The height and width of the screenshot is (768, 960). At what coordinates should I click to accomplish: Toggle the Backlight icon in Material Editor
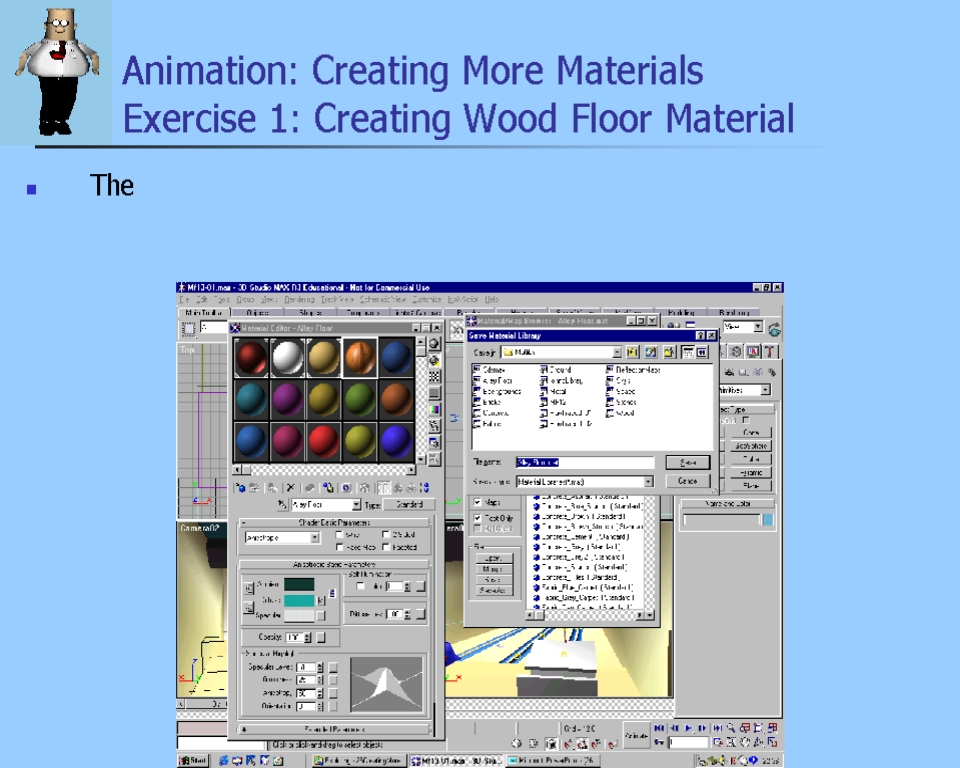tap(434, 360)
